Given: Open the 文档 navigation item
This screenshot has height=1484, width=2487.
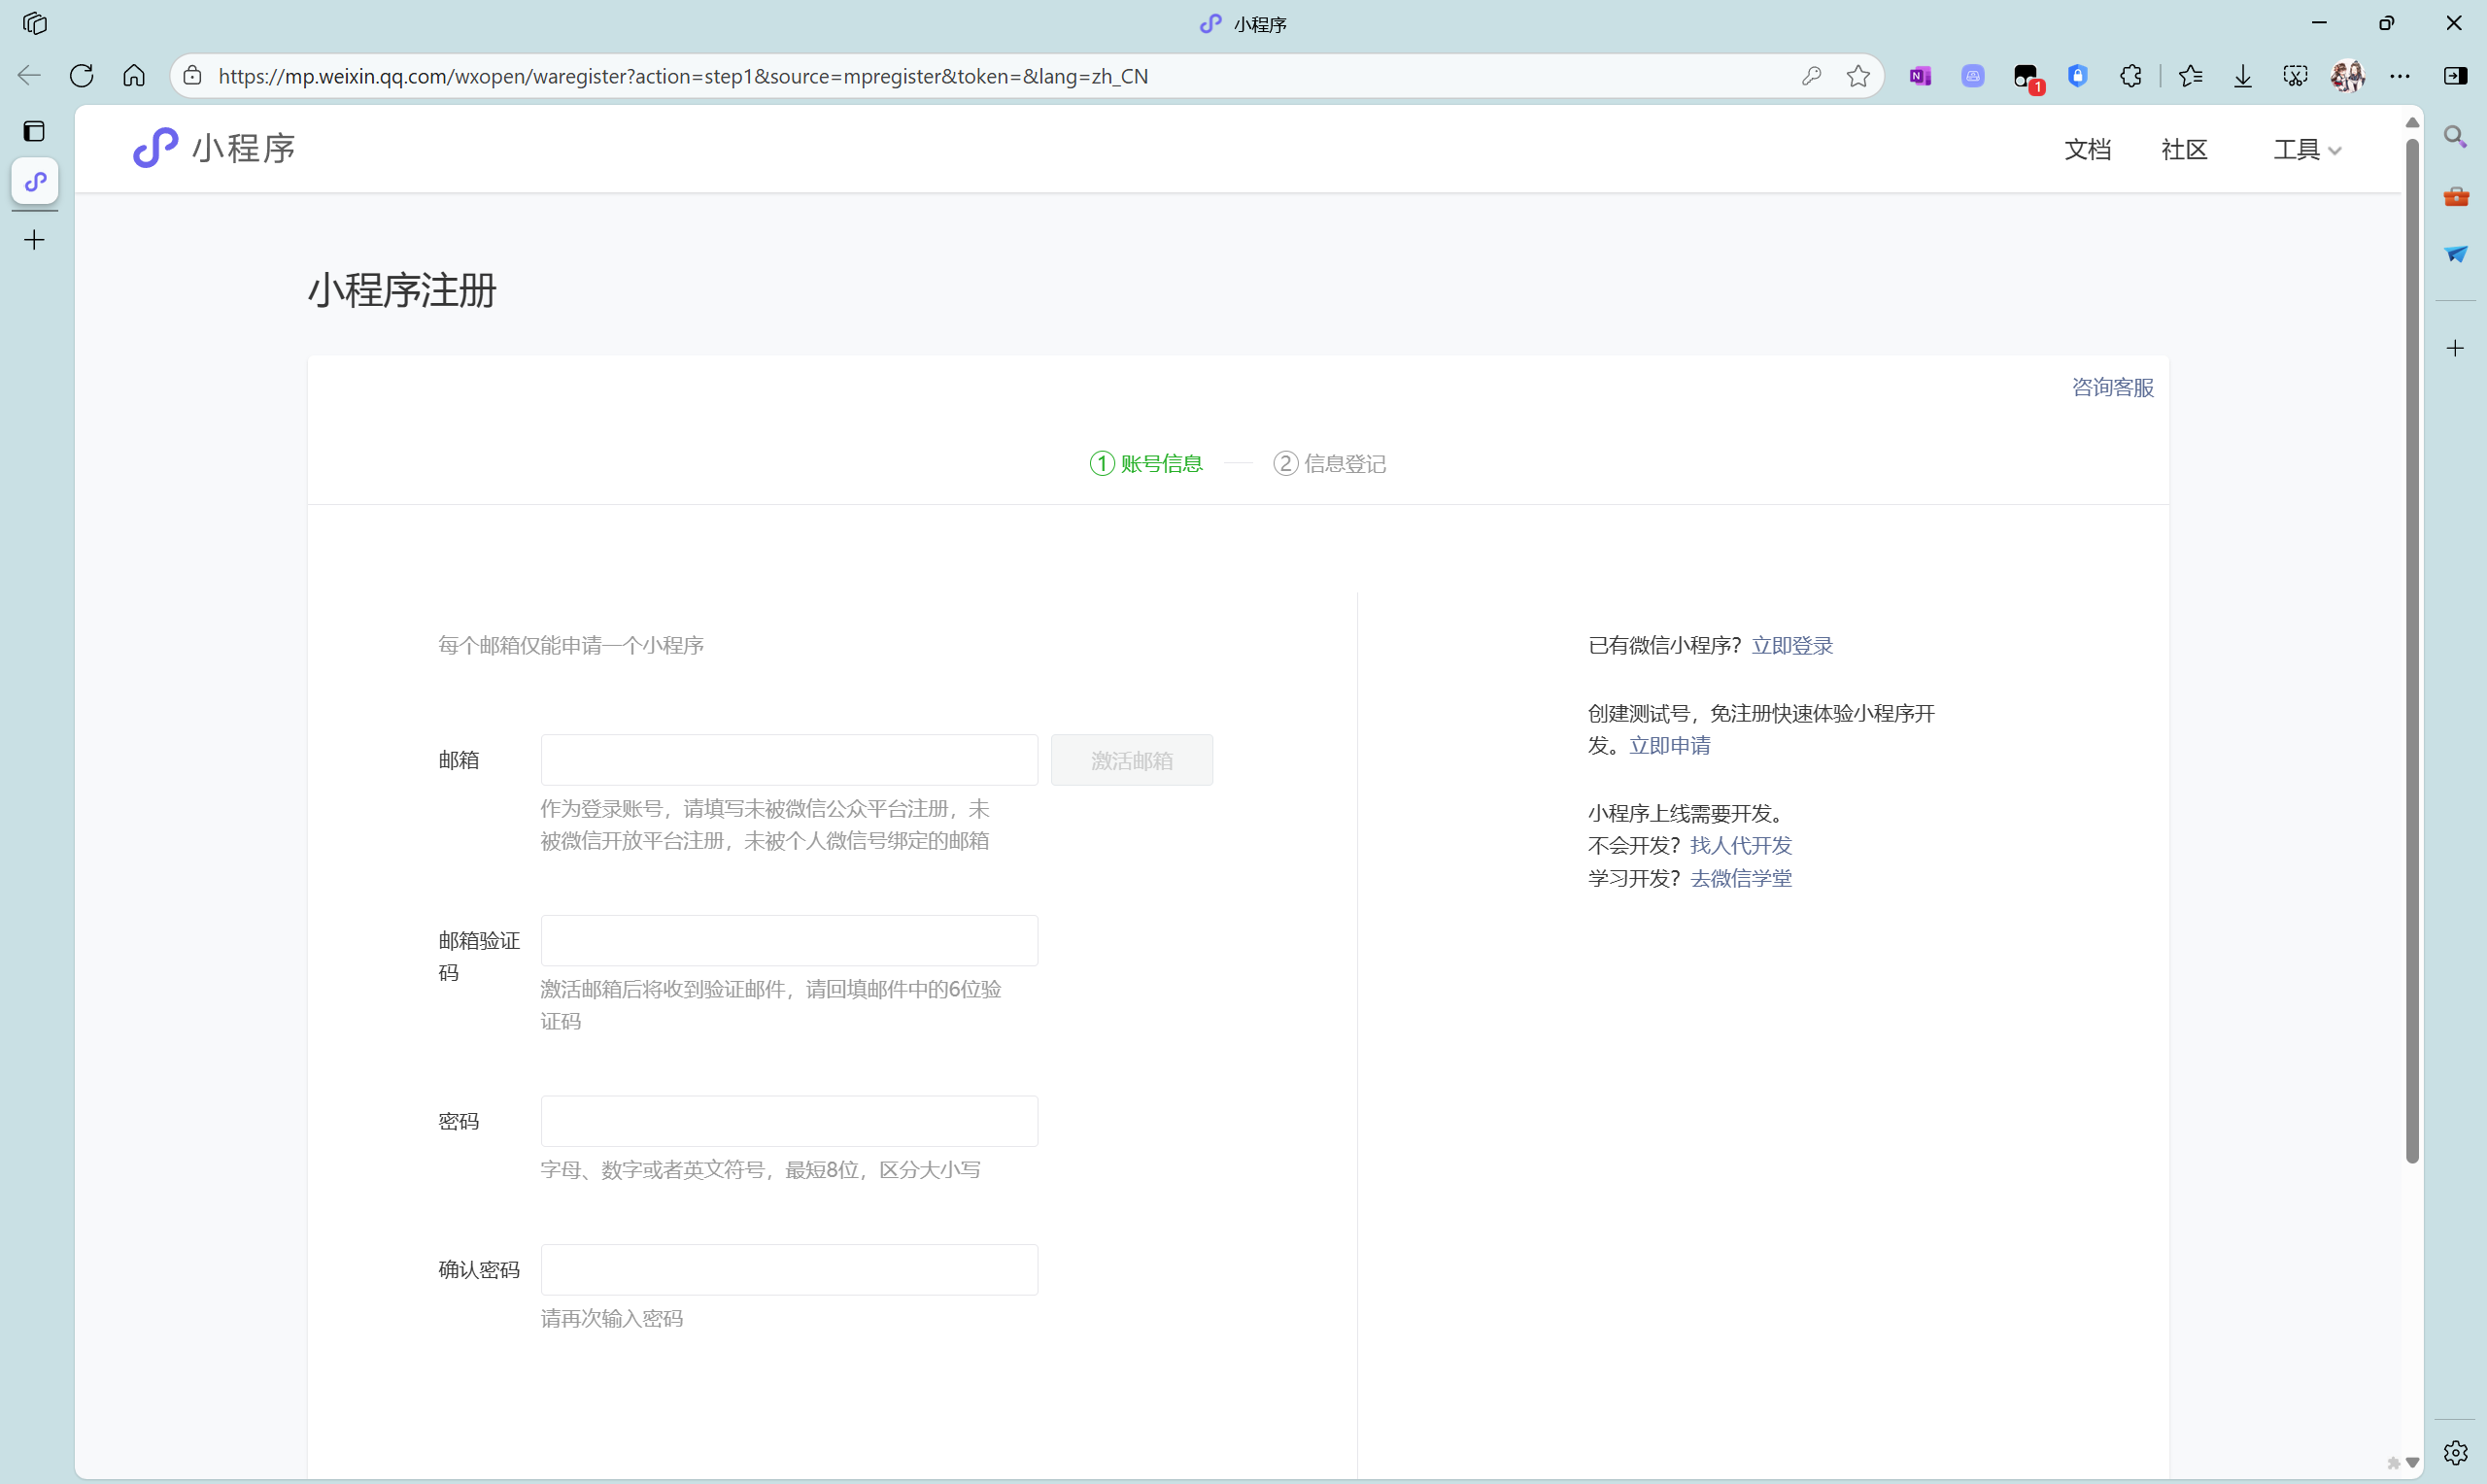Looking at the screenshot, I should pos(2087,150).
